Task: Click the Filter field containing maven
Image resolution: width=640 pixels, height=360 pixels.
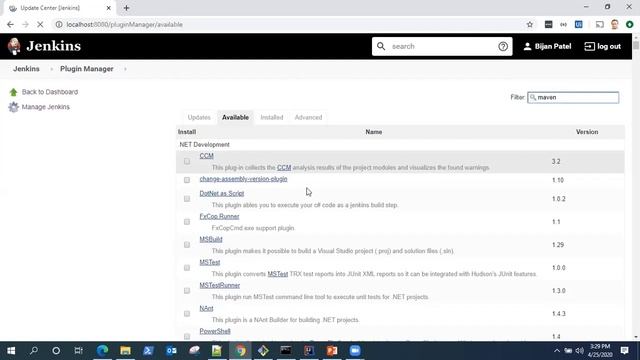Action: [573, 98]
